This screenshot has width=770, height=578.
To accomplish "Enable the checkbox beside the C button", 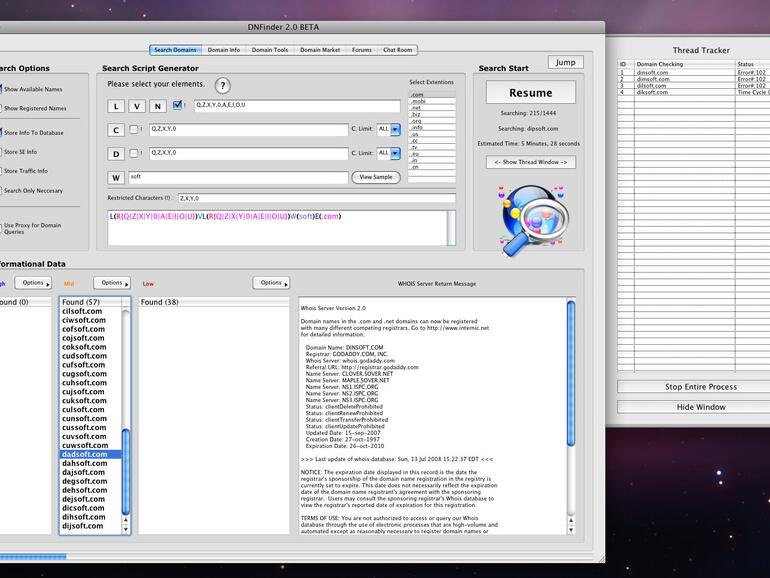I will click(x=132, y=129).
